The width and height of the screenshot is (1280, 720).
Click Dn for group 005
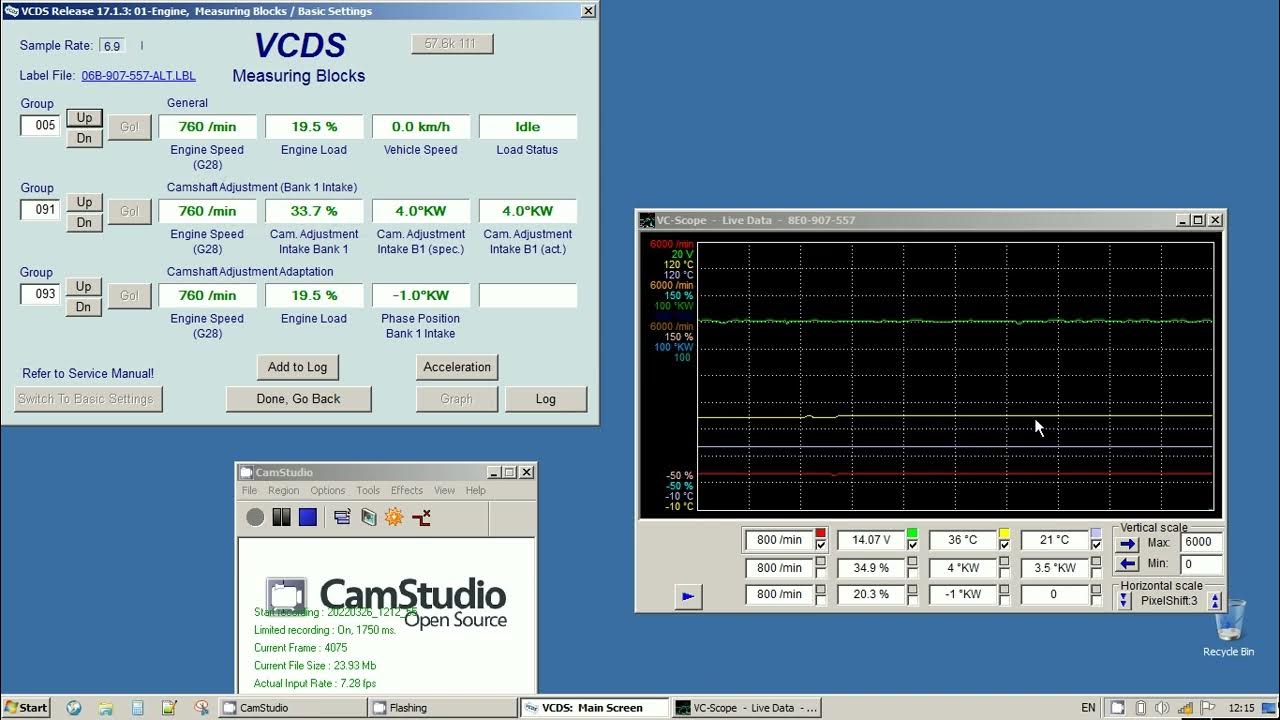coord(84,138)
